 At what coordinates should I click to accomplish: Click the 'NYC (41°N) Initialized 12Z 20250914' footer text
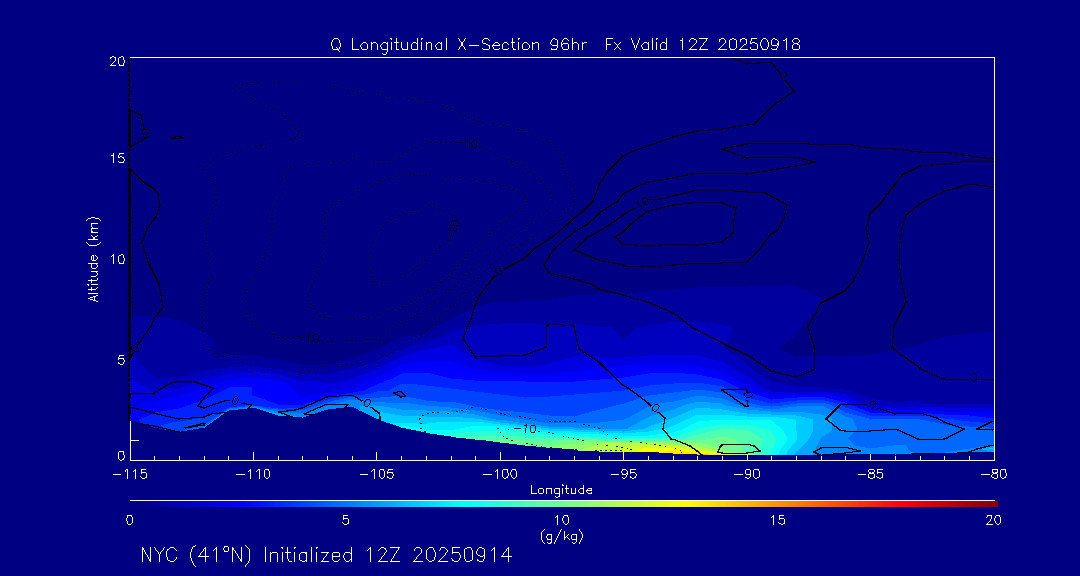tap(326, 555)
